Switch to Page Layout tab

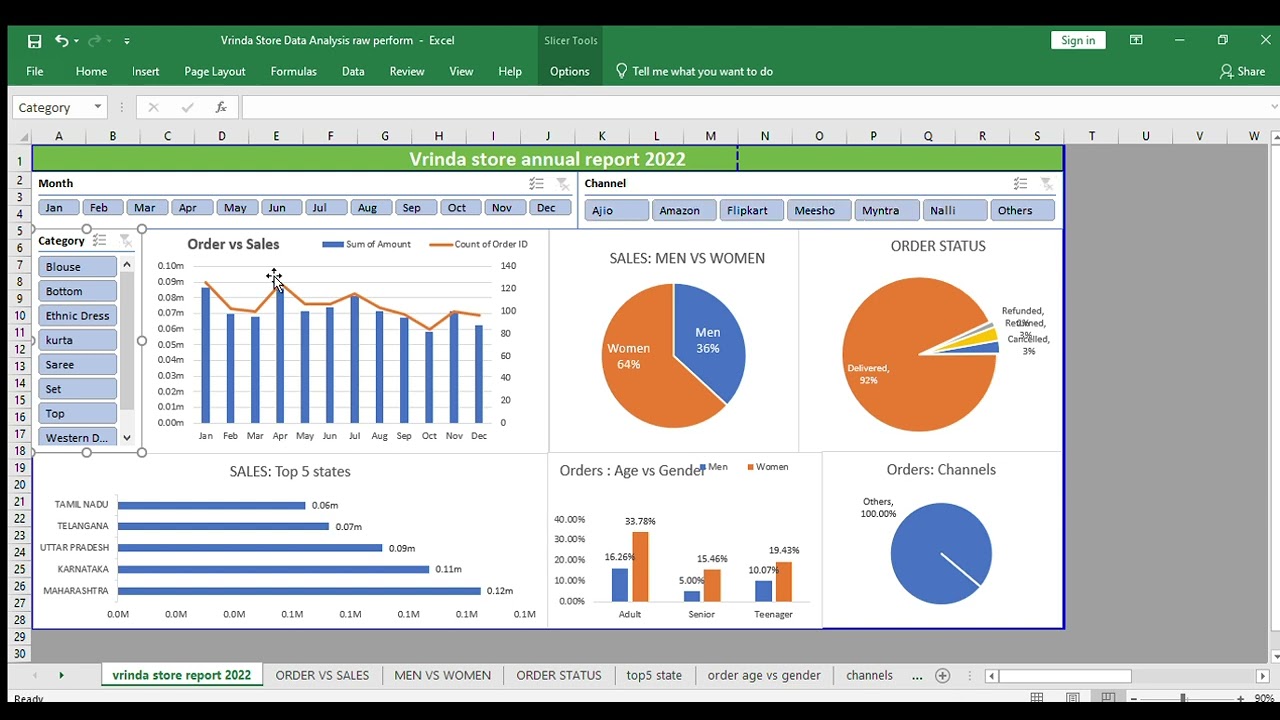point(215,71)
